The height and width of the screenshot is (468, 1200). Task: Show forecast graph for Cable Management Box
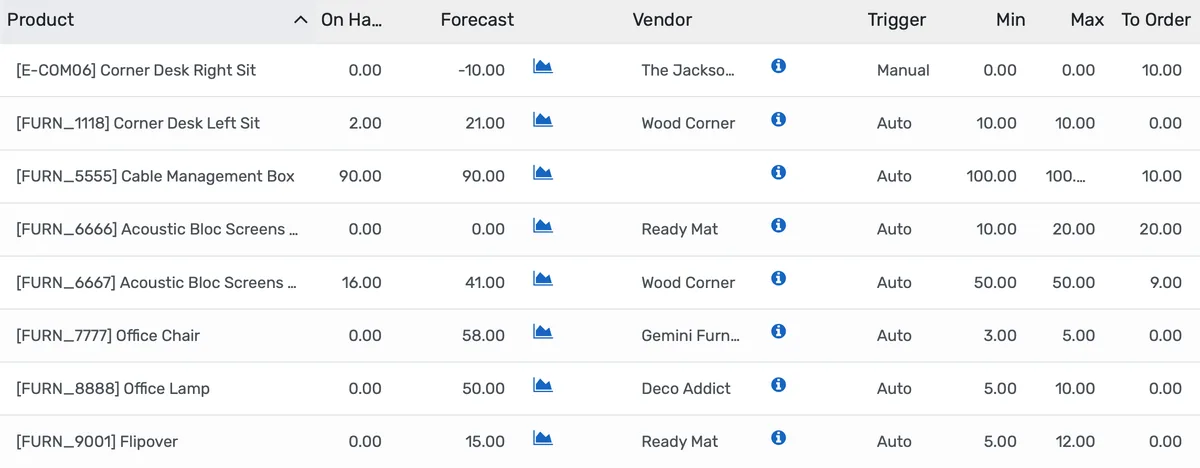(x=543, y=173)
